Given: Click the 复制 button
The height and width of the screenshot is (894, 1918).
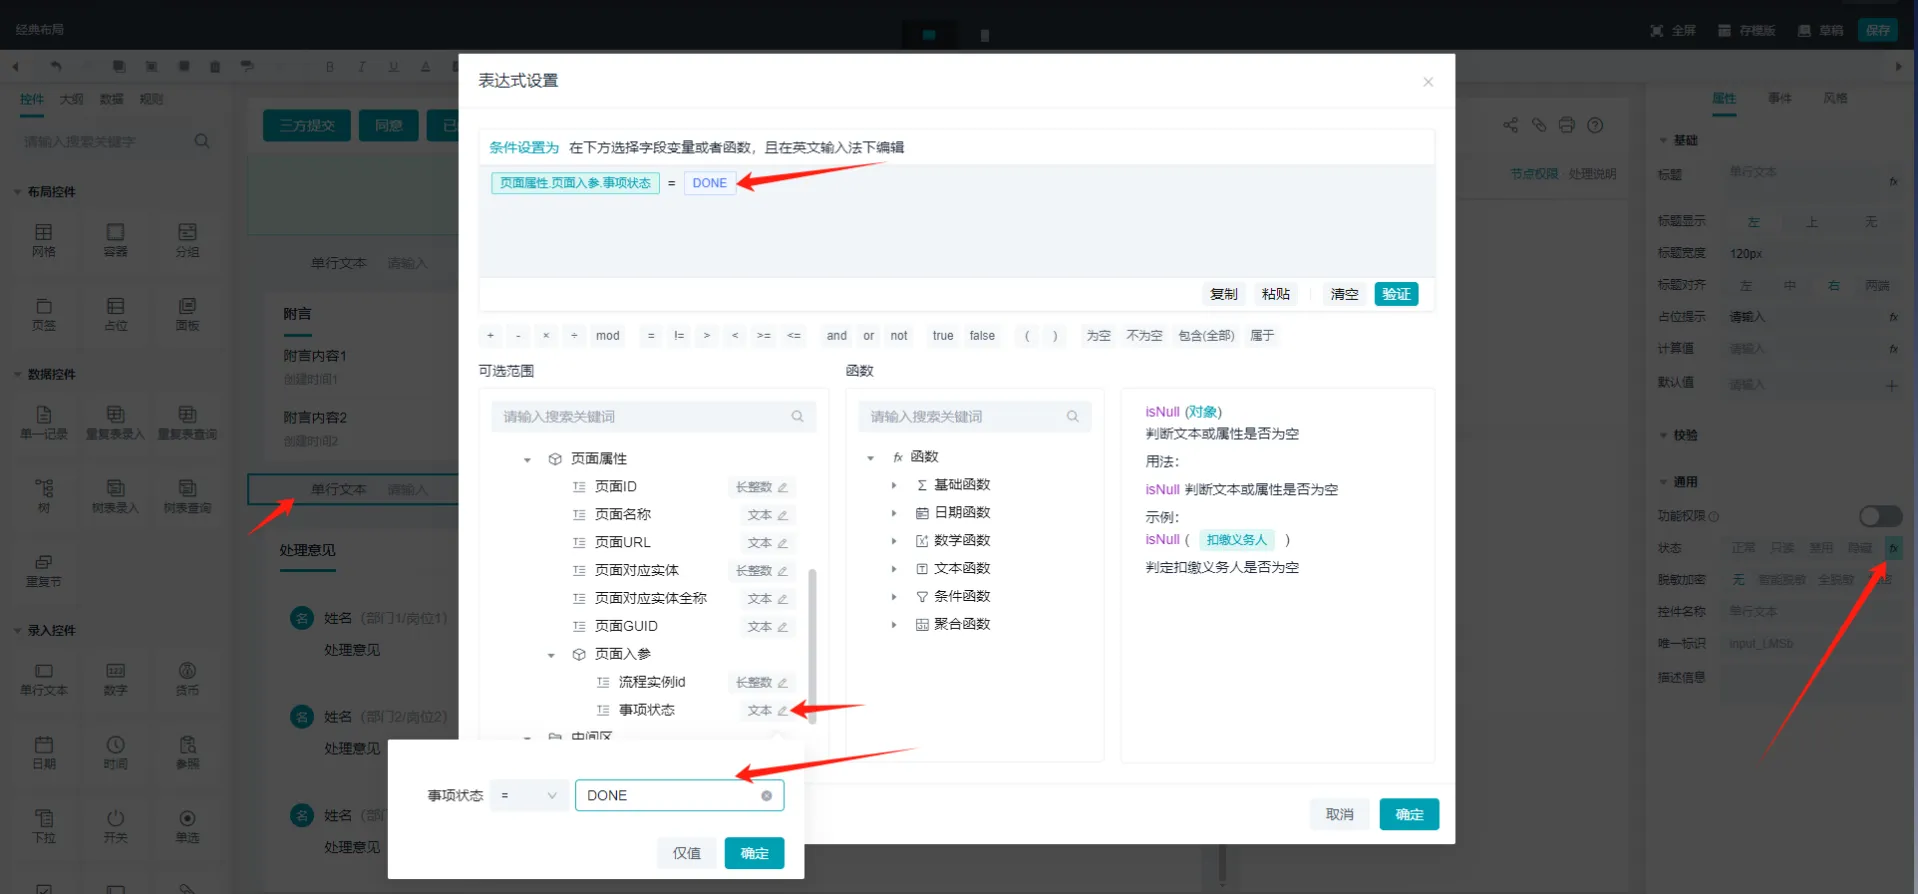Looking at the screenshot, I should pos(1224,294).
